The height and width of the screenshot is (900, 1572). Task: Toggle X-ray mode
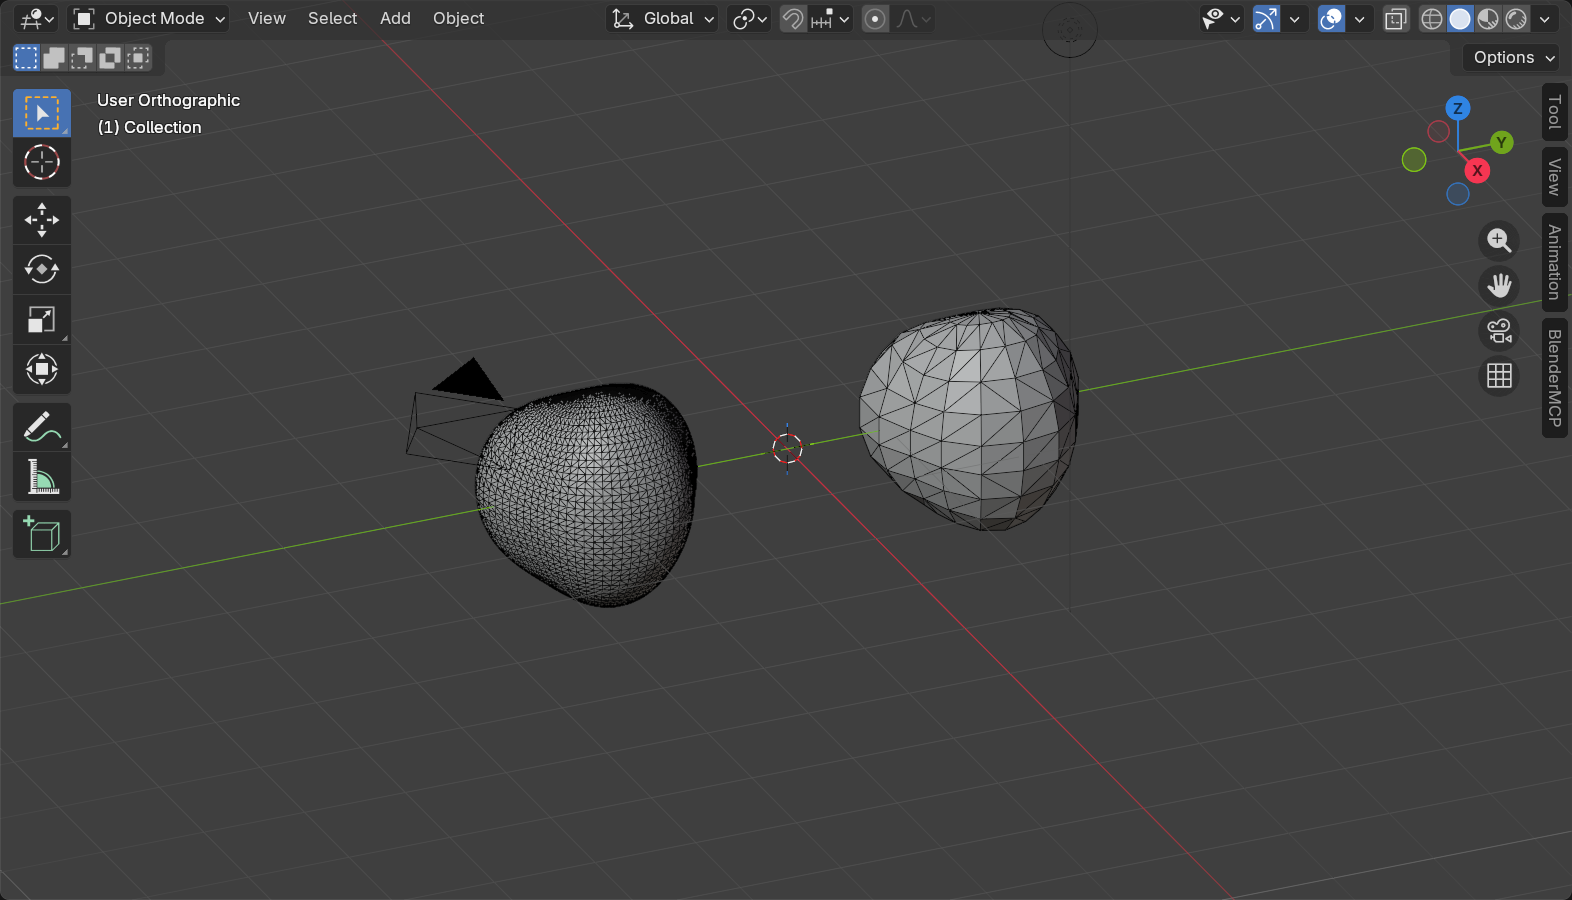tap(1396, 19)
